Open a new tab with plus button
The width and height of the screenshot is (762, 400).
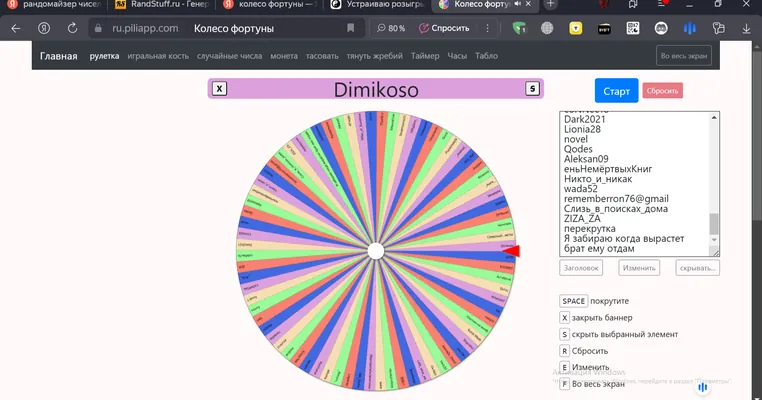tap(551, 4)
